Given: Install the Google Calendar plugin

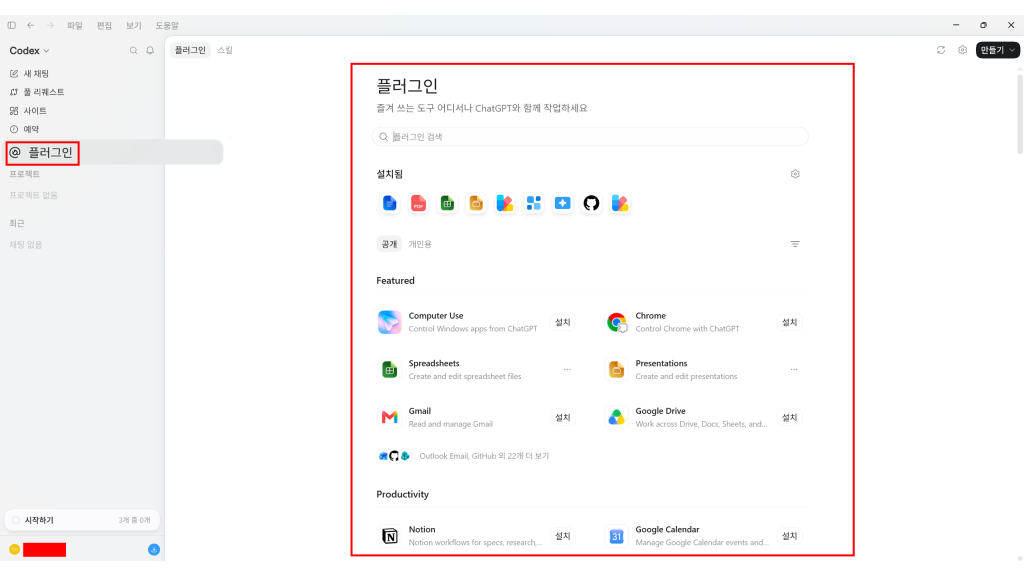Looking at the screenshot, I should [x=790, y=536].
